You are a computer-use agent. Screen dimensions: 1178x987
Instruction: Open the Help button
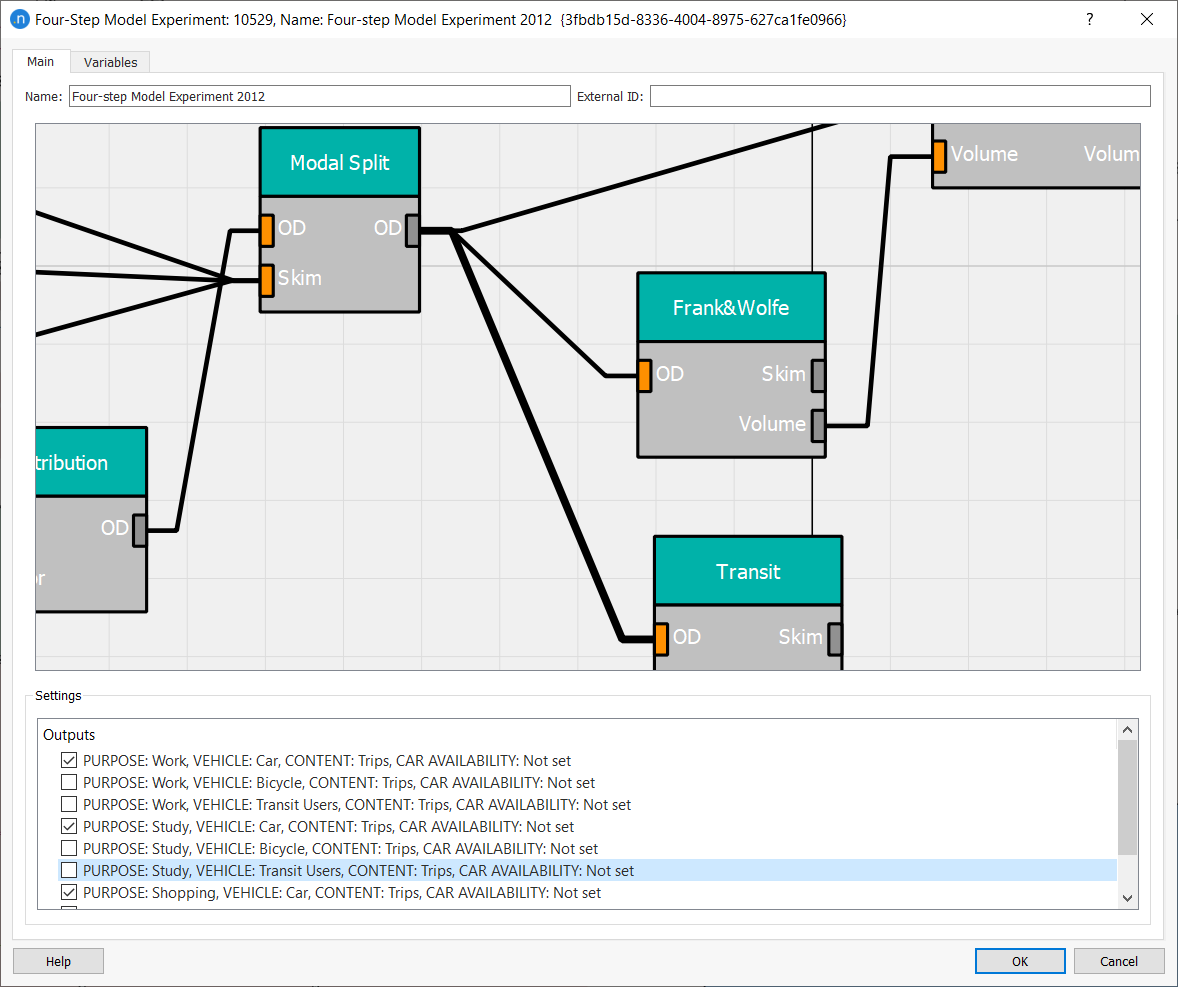[x=58, y=961]
